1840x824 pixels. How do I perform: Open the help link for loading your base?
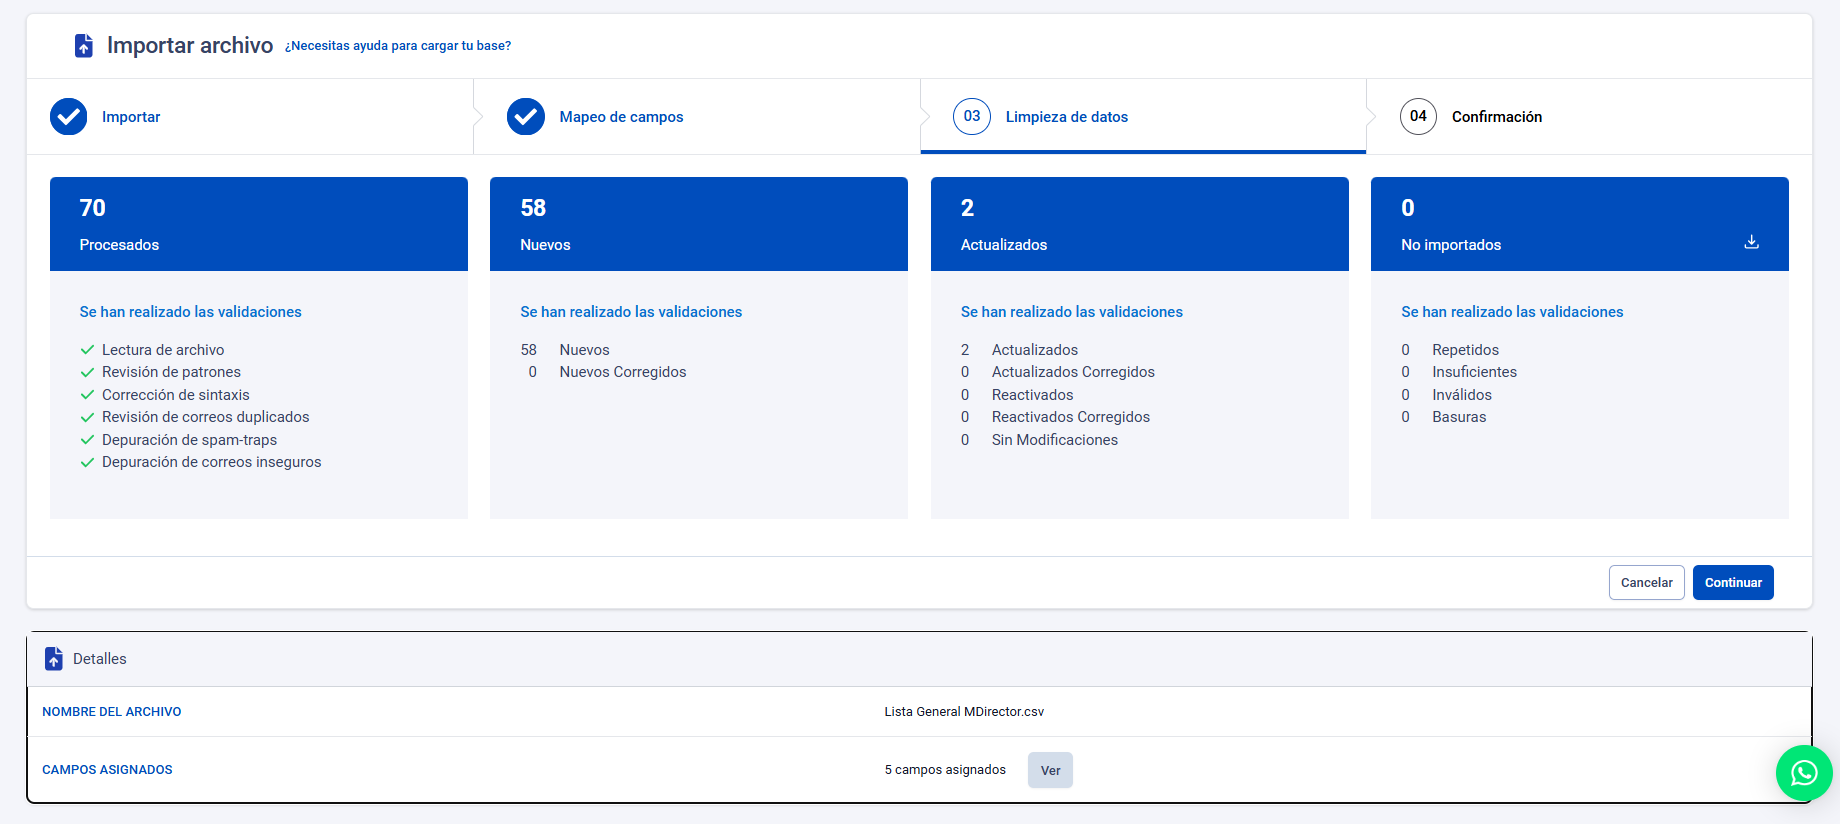[398, 46]
